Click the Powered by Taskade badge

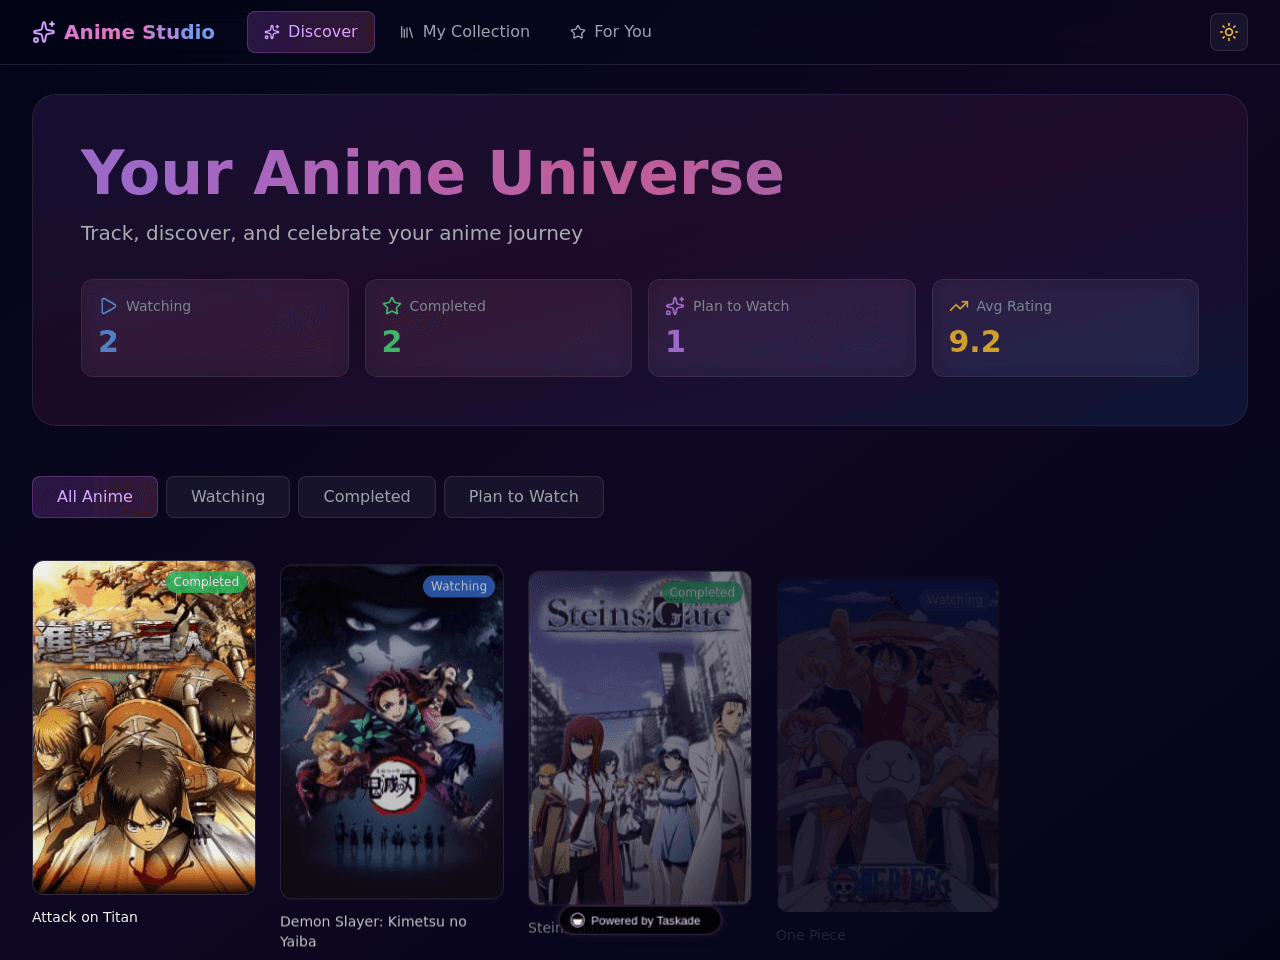click(640, 920)
